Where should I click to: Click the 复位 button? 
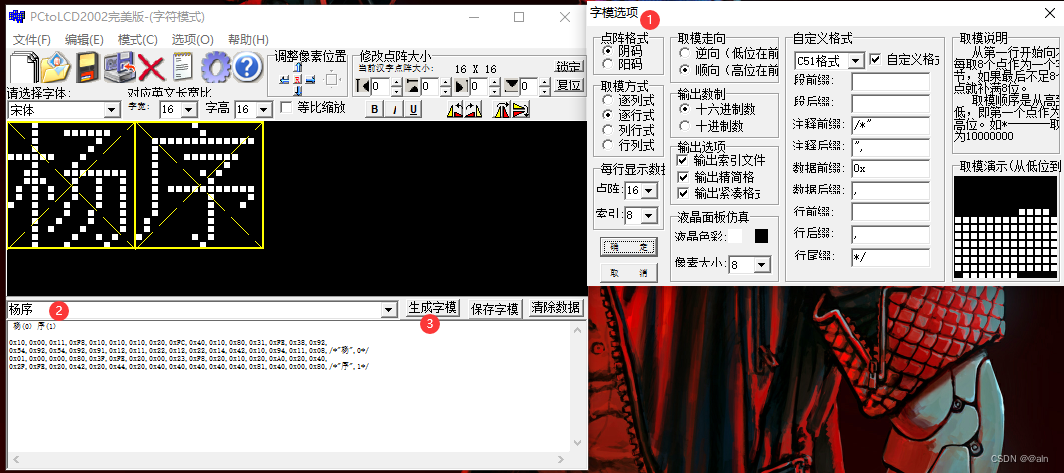[x=569, y=86]
